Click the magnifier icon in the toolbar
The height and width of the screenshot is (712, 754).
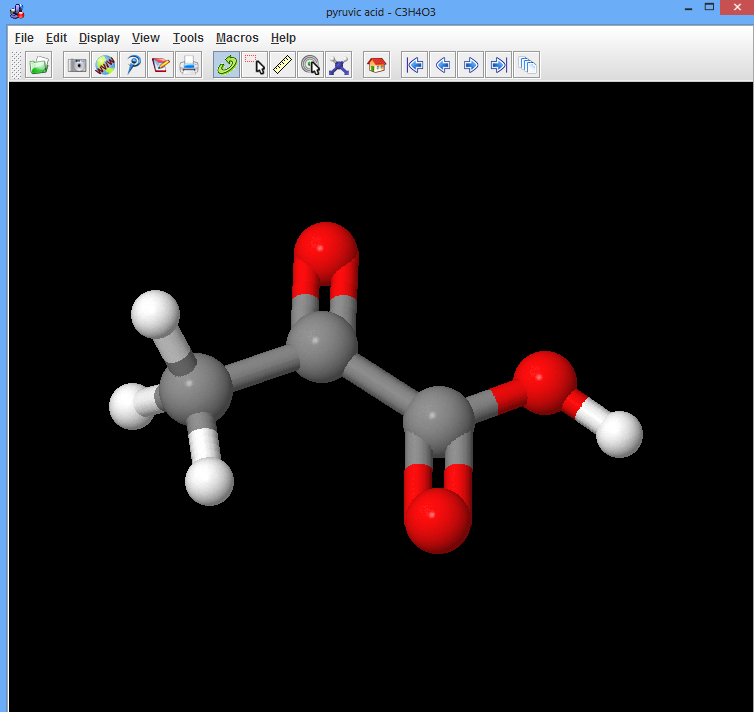132,66
